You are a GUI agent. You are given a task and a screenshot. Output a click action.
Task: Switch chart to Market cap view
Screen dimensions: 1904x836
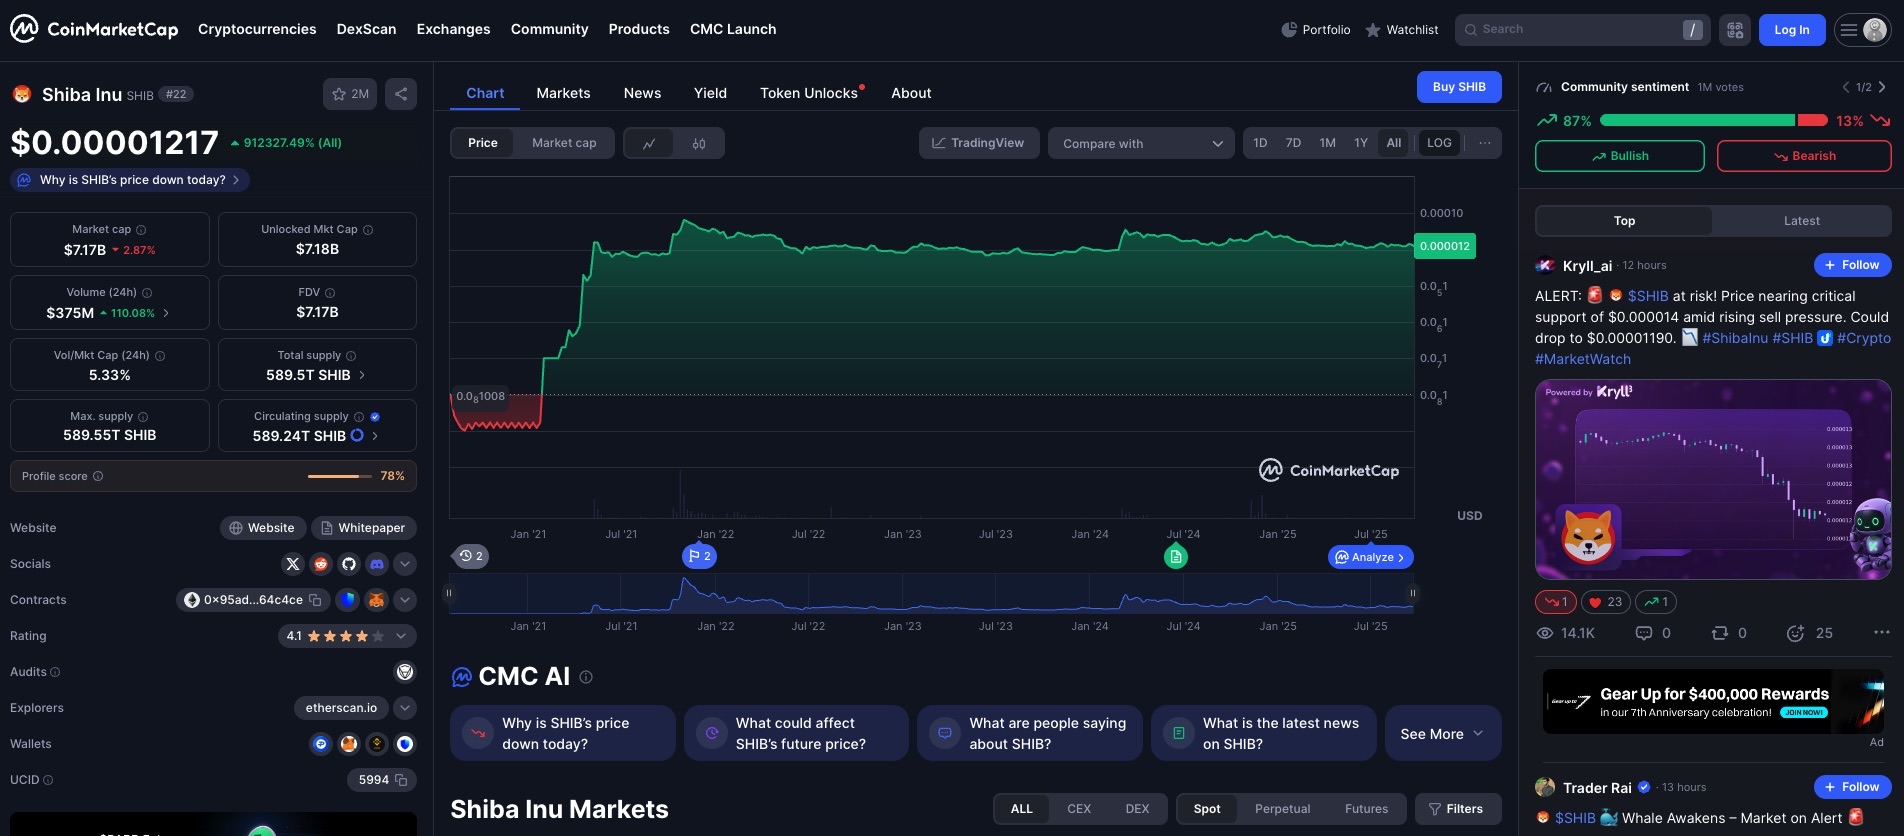click(564, 143)
